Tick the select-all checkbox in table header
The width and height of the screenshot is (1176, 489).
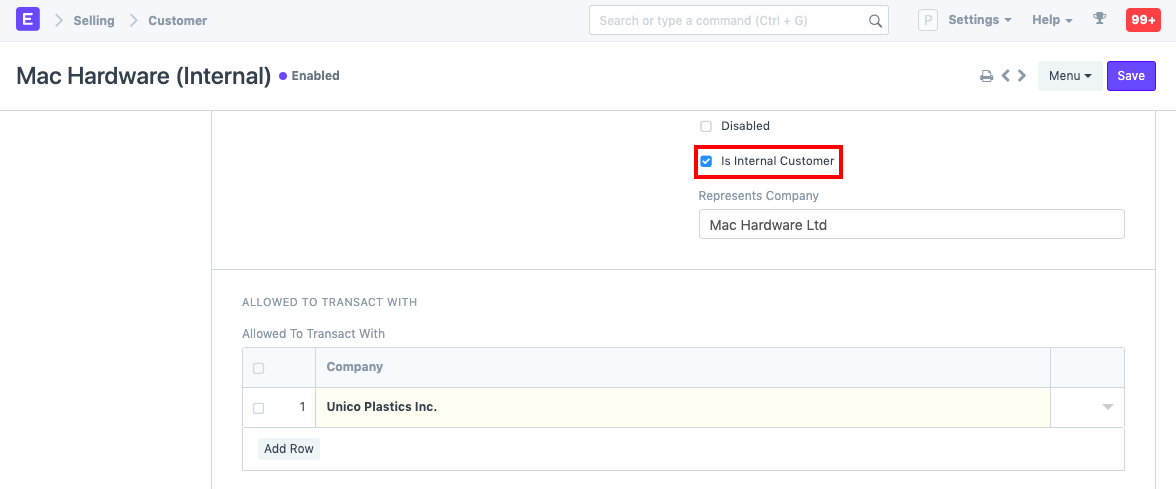tap(259, 368)
